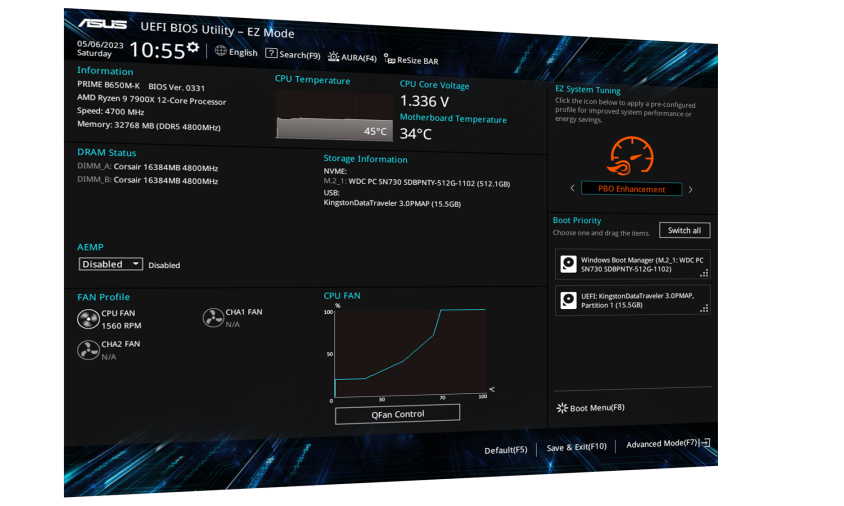This screenshot has width=844, height=506.
Task: Click the PBO Enhancement profile label
Action: click(631, 189)
